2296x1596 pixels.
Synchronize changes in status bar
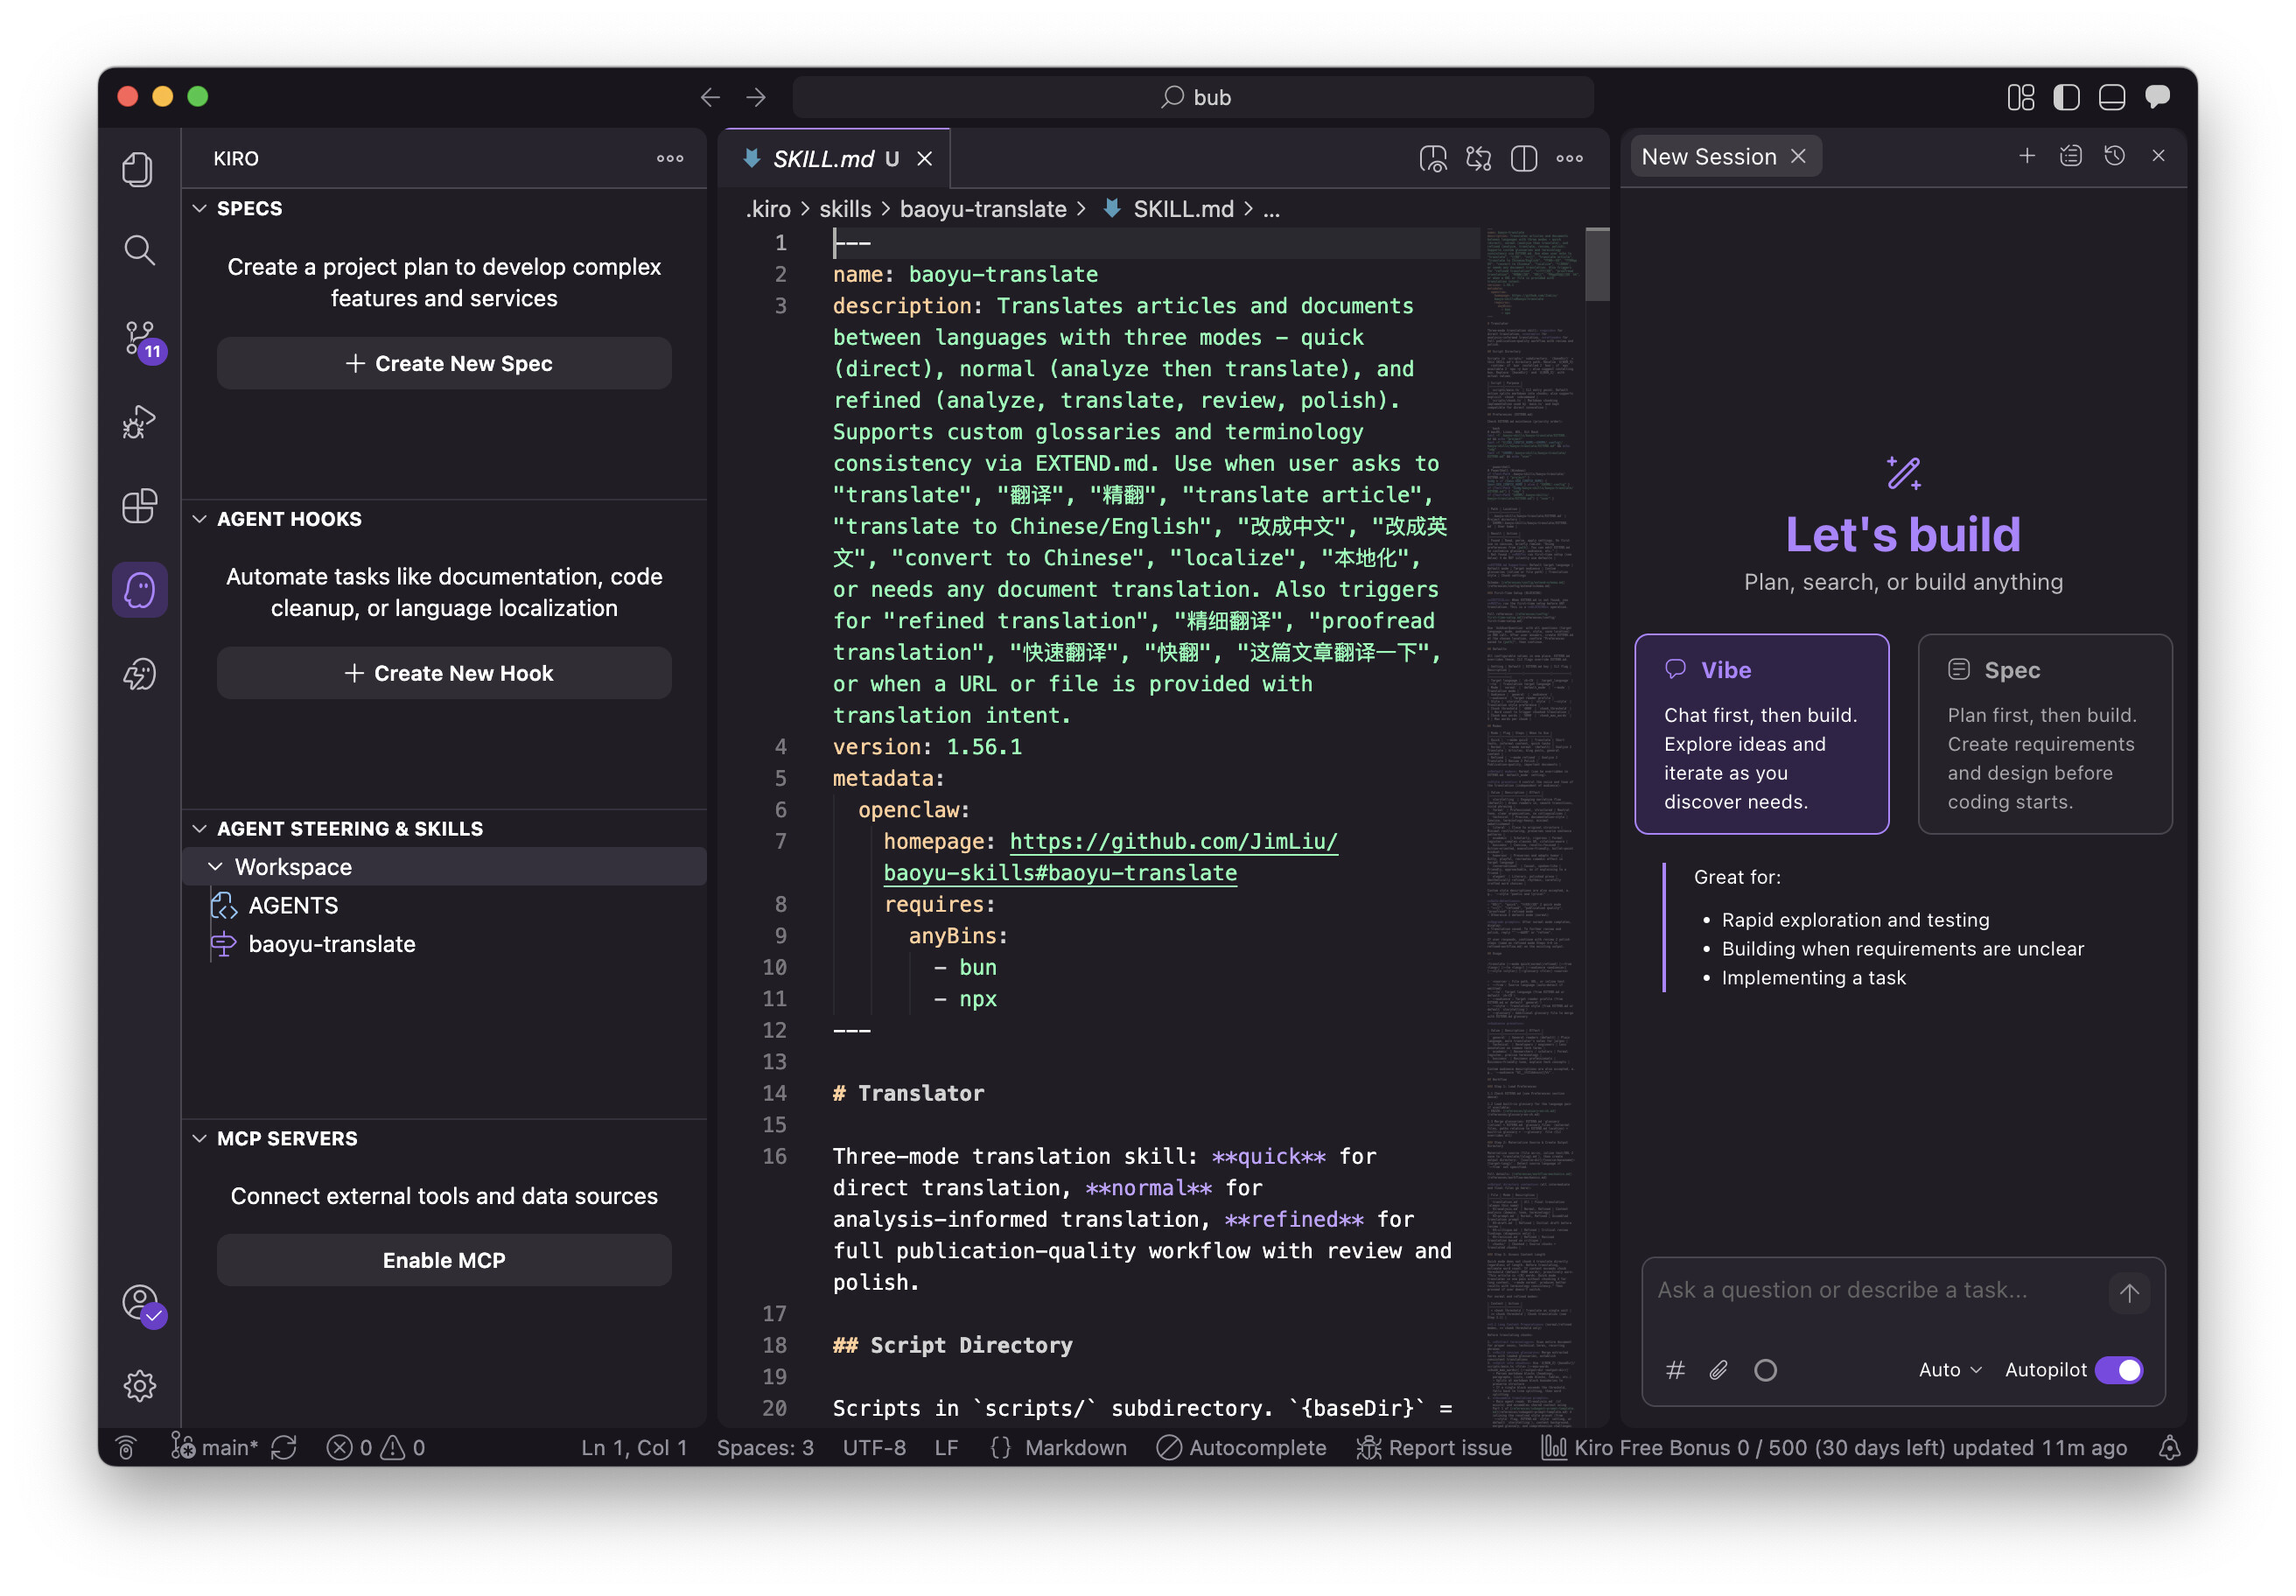coord(284,1447)
